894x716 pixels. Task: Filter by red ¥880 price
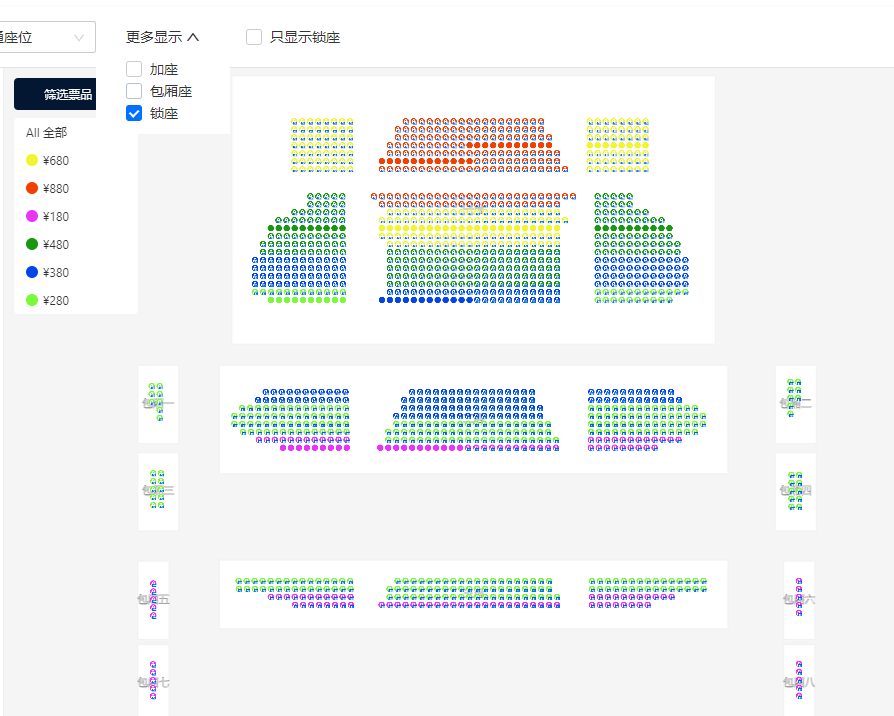point(48,189)
